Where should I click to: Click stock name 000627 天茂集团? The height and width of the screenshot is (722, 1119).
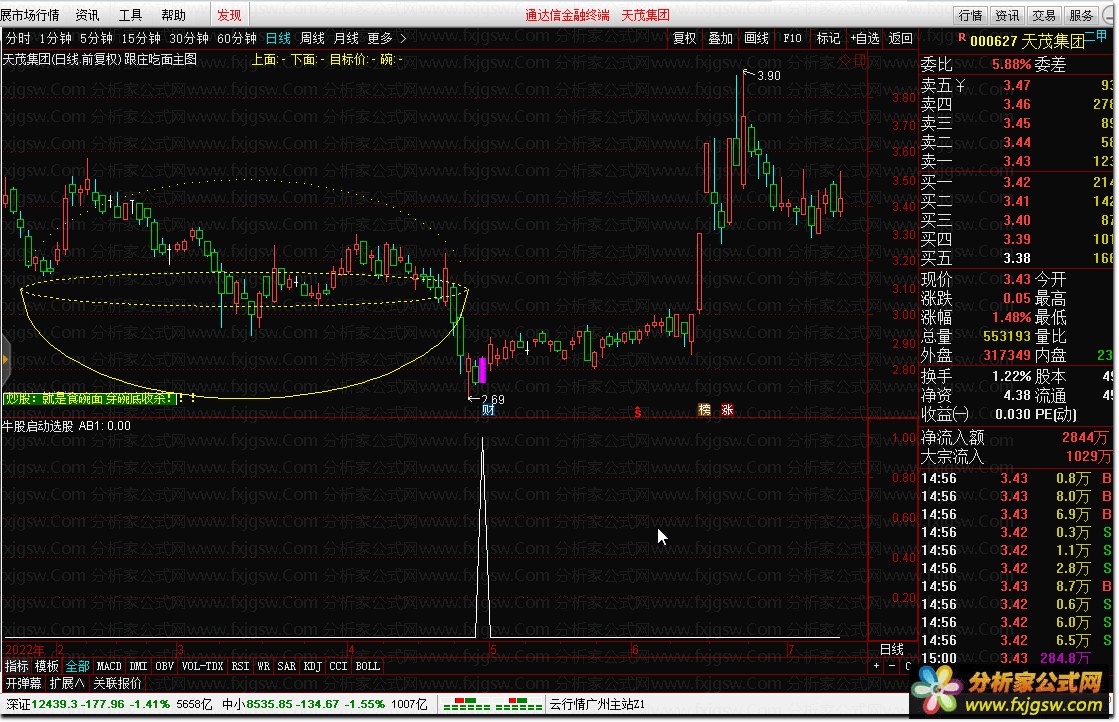pyautogui.click(x=1027, y=41)
